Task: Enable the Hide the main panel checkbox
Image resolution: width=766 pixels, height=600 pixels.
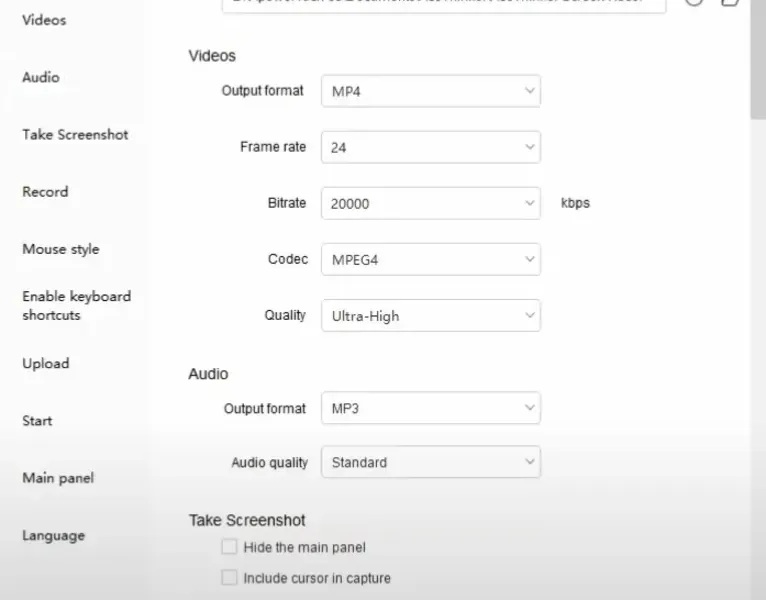Action: [230, 547]
